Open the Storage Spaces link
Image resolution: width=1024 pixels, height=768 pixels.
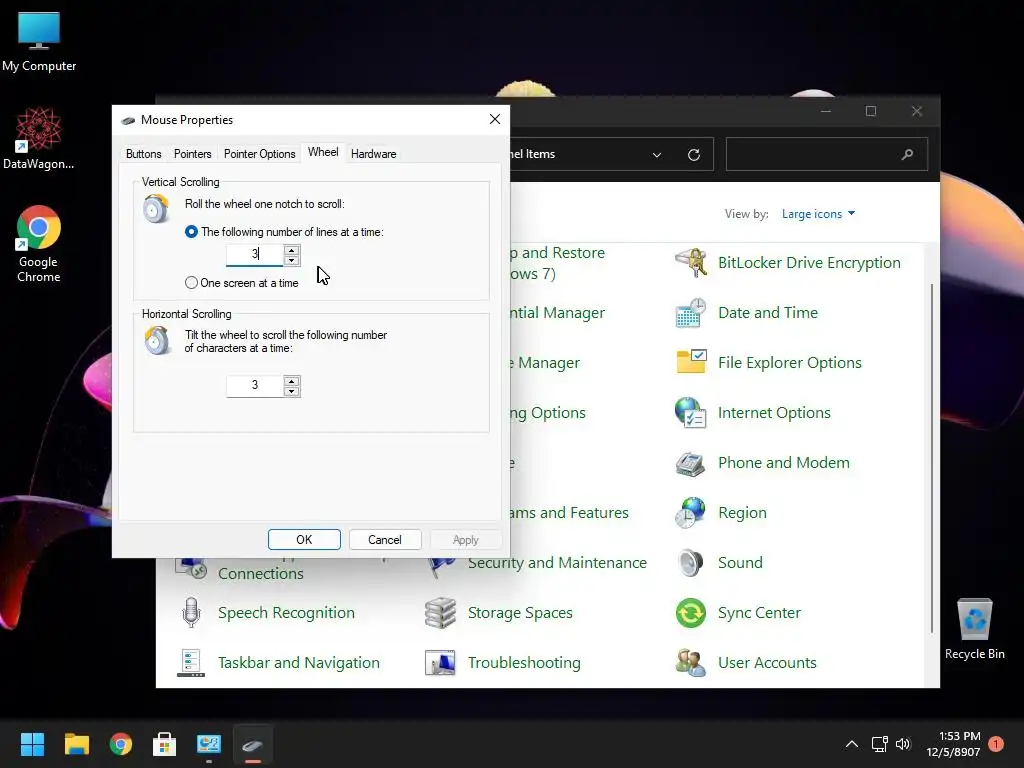point(520,613)
